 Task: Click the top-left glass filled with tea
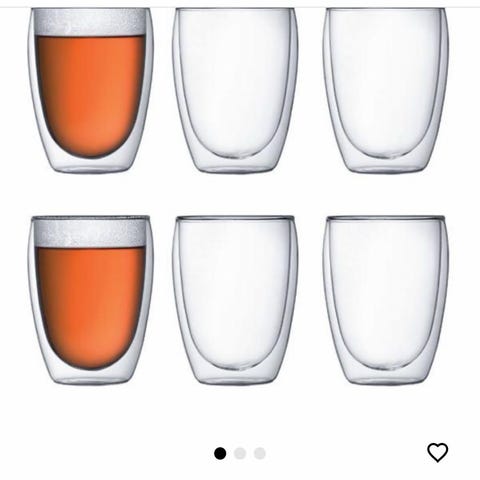click(91, 90)
